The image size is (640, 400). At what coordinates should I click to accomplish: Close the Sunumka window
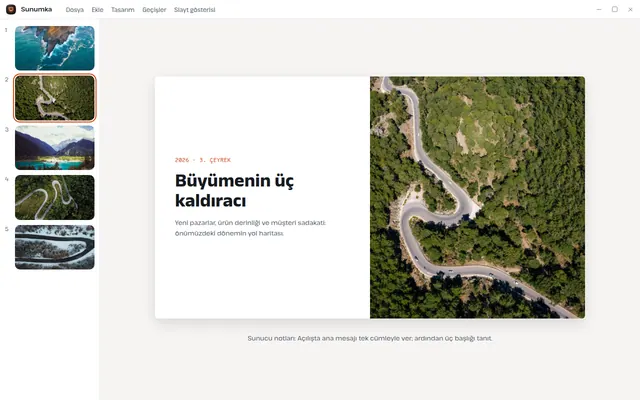(x=630, y=9)
